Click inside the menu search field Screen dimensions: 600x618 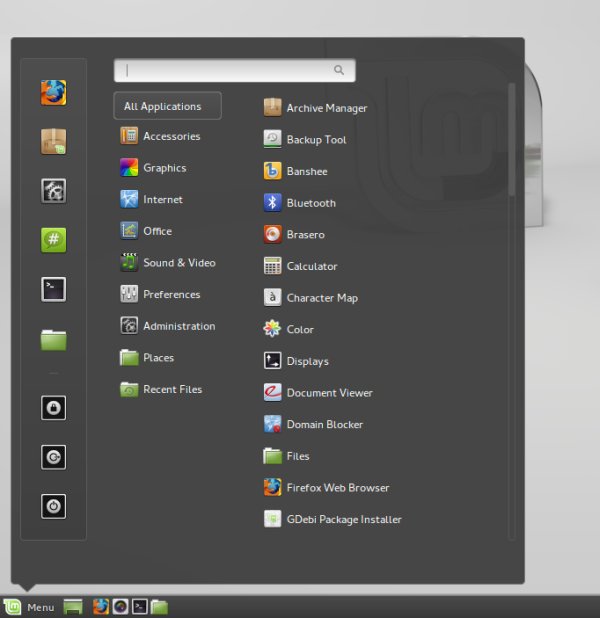click(x=230, y=71)
